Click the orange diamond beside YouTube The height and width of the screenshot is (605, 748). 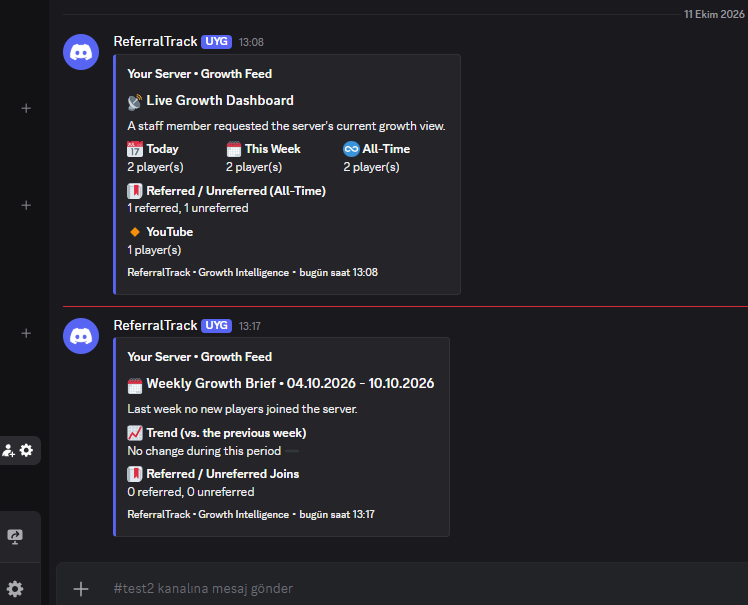[x=135, y=232]
